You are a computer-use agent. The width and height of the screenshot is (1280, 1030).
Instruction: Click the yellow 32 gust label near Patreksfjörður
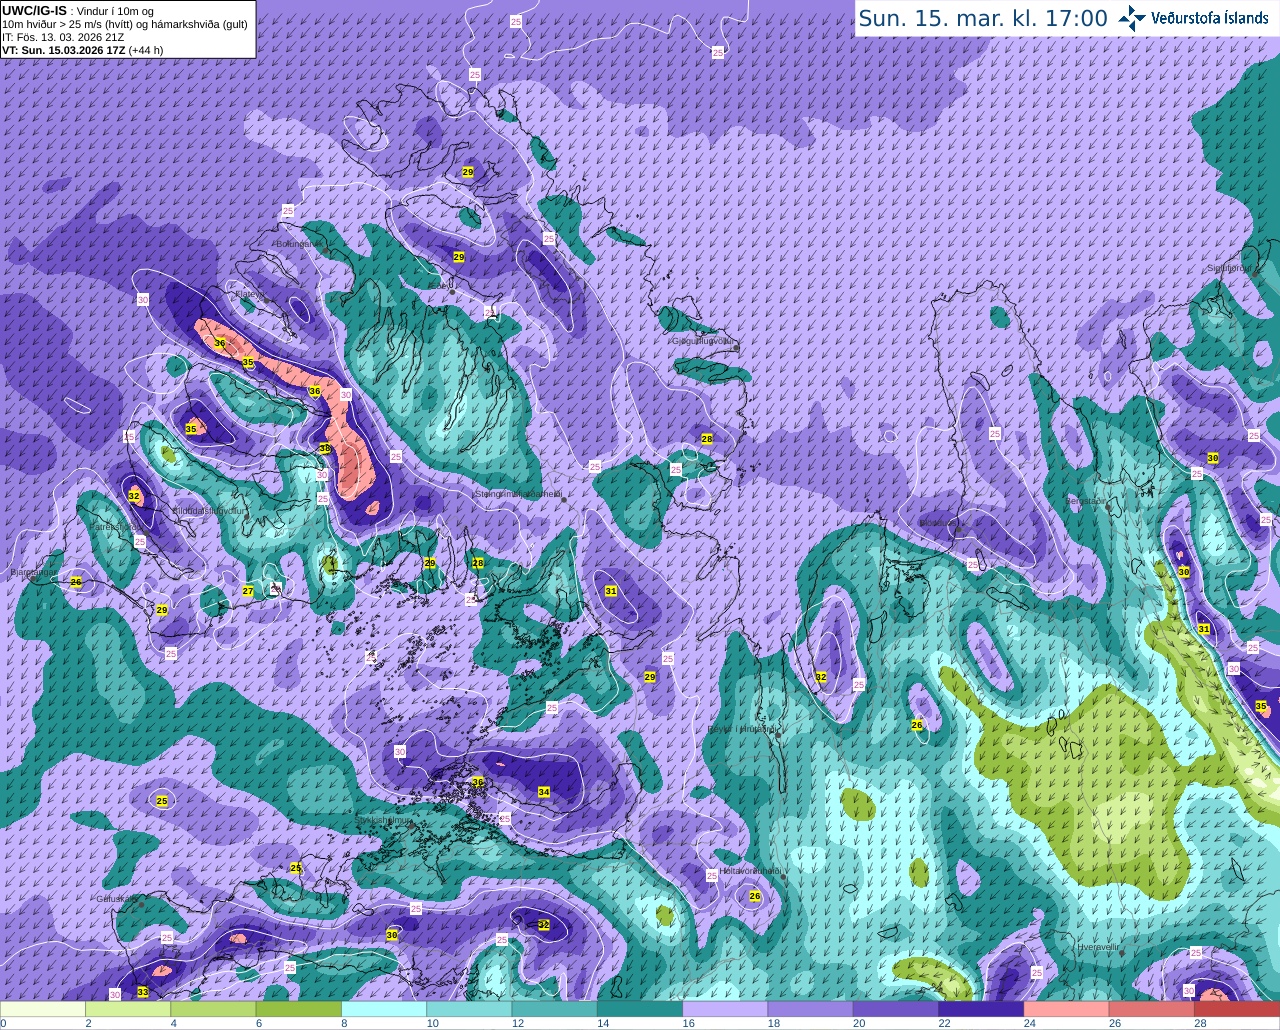click(x=134, y=496)
